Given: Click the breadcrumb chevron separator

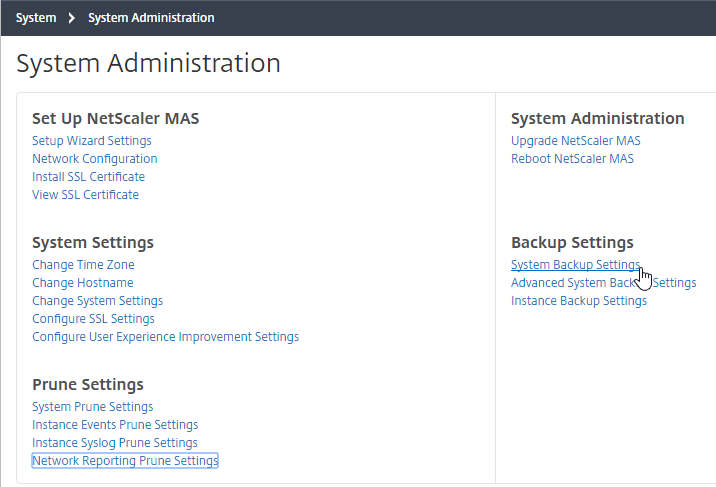Looking at the screenshot, I should pyautogui.click(x=71, y=18).
